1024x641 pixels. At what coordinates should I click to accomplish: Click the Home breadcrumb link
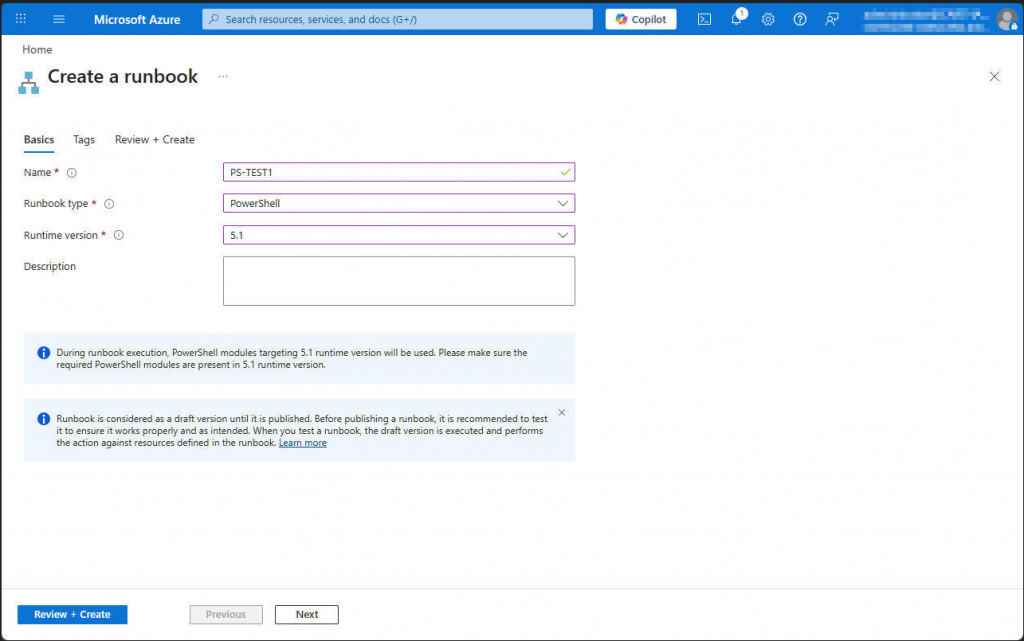click(x=36, y=49)
